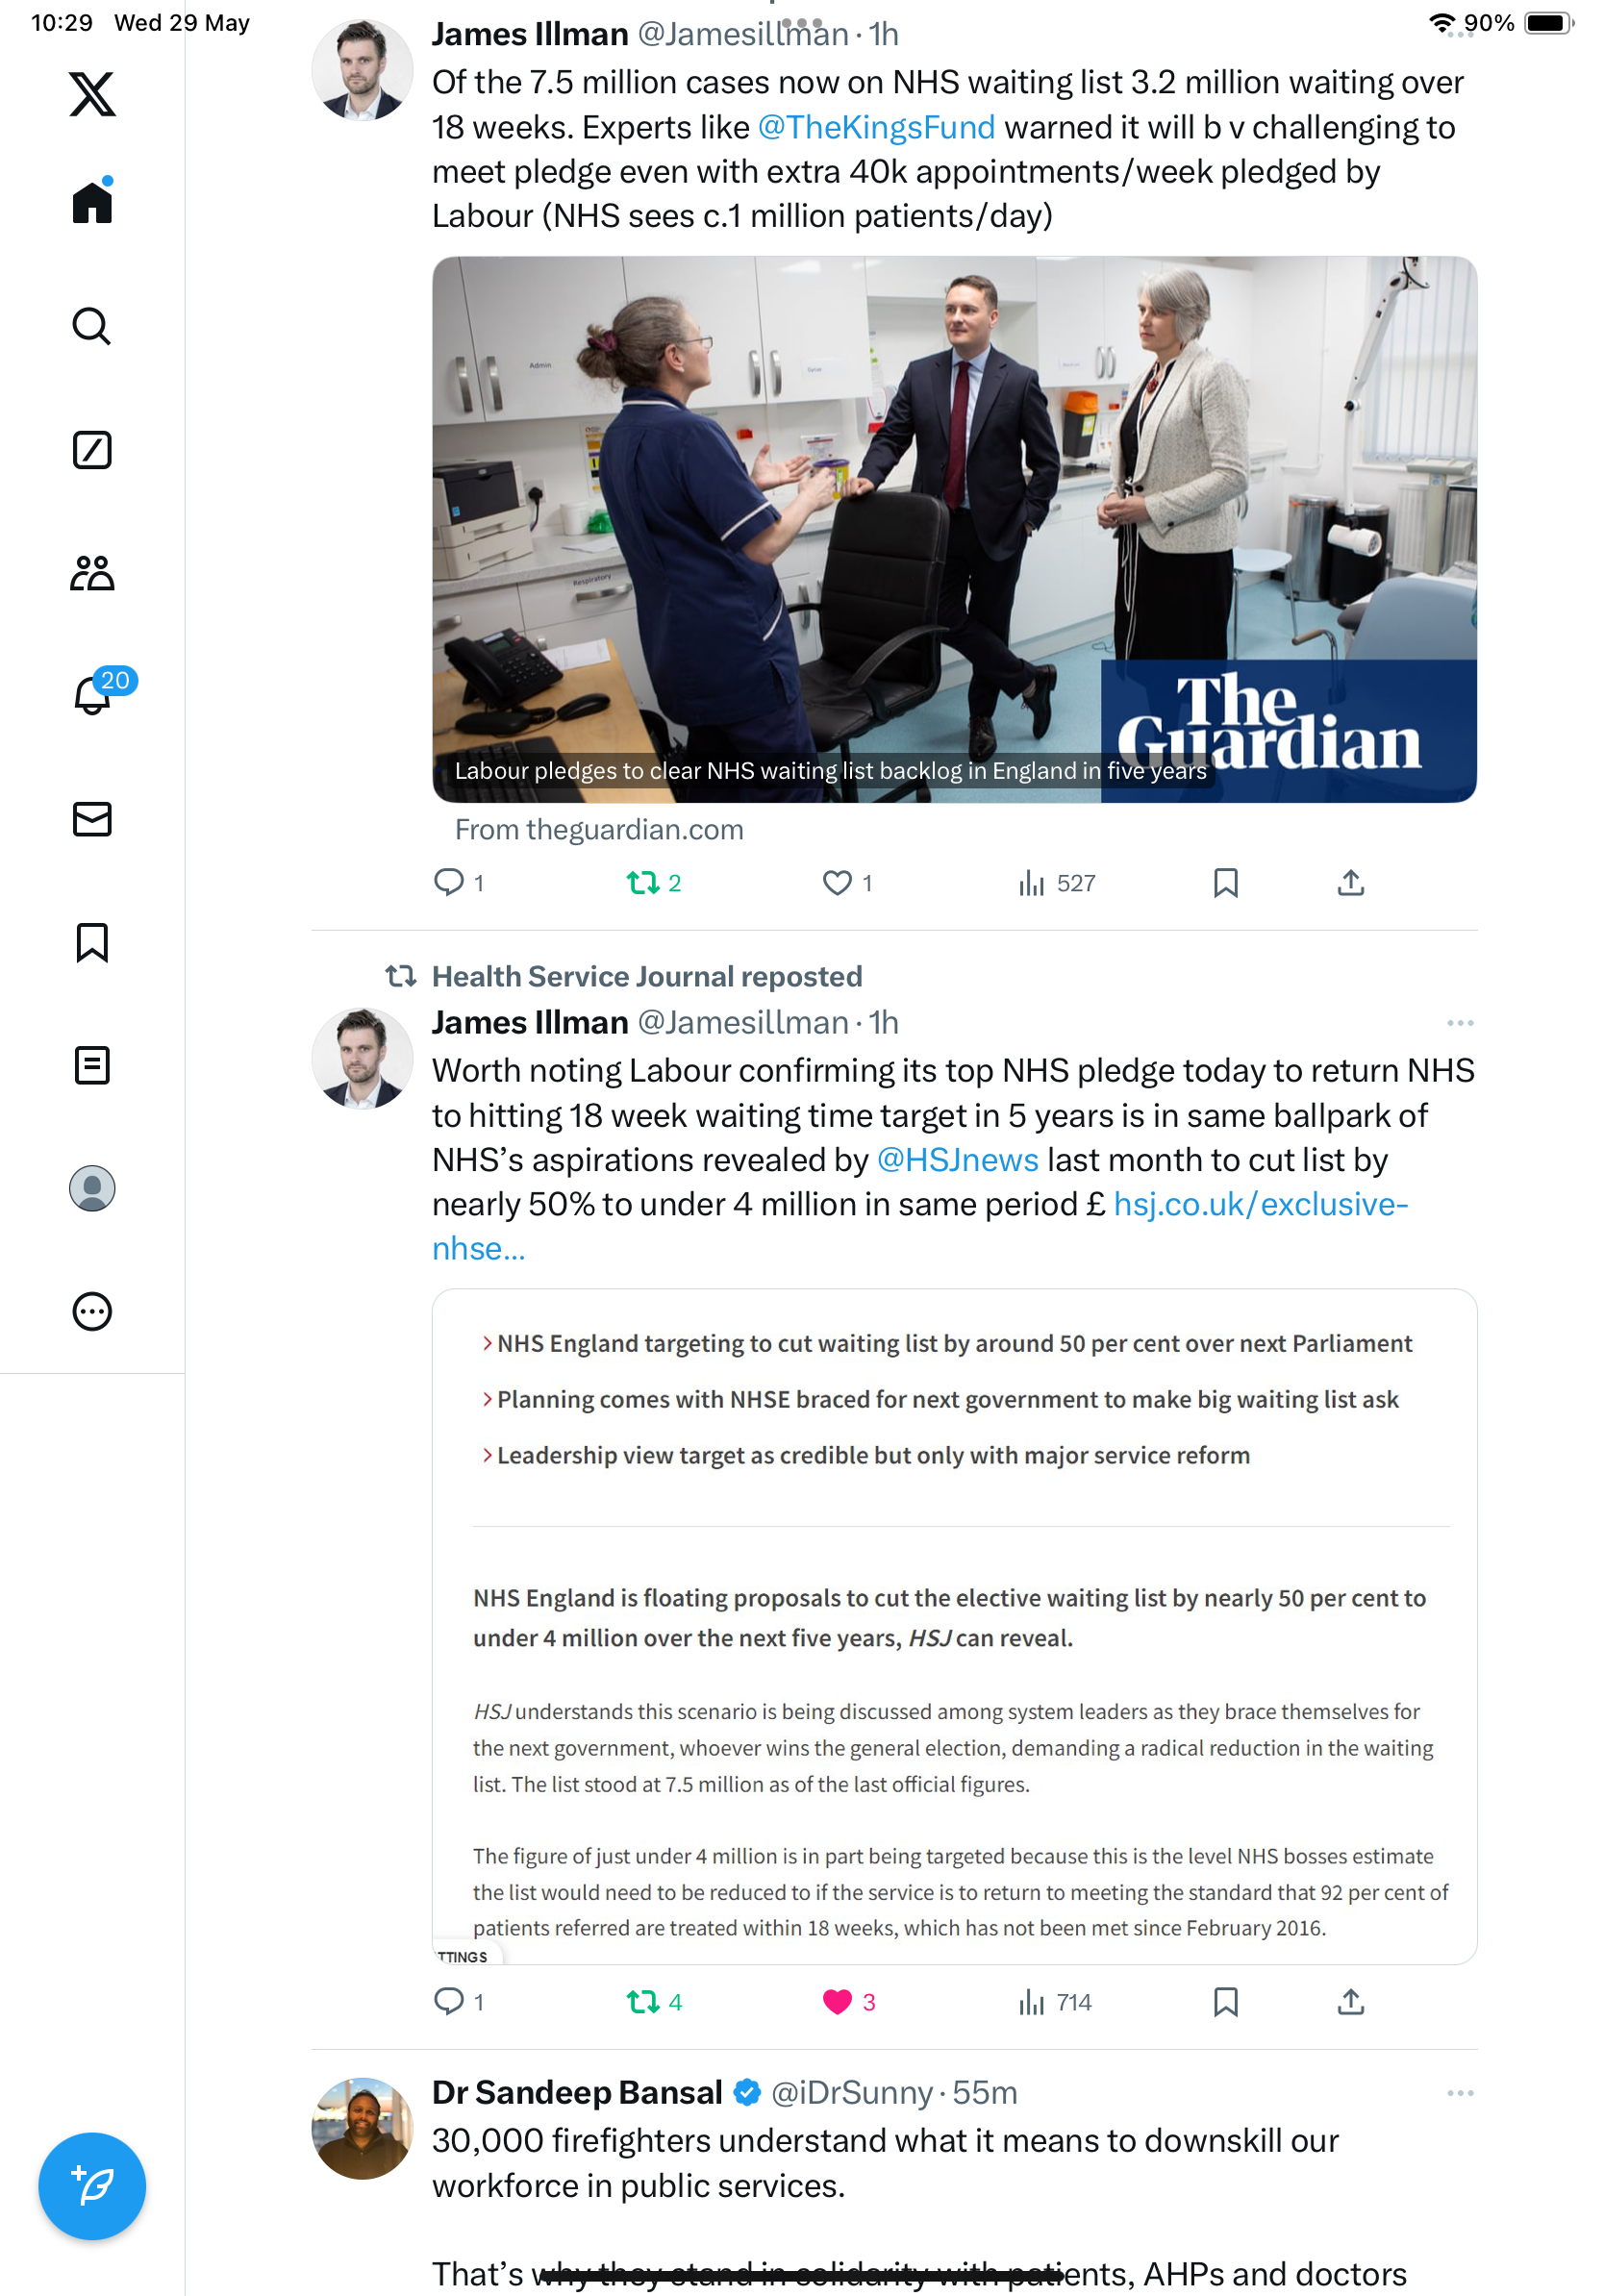
Task: Open Communities people icon
Action: pyautogui.click(x=92, y=573)
